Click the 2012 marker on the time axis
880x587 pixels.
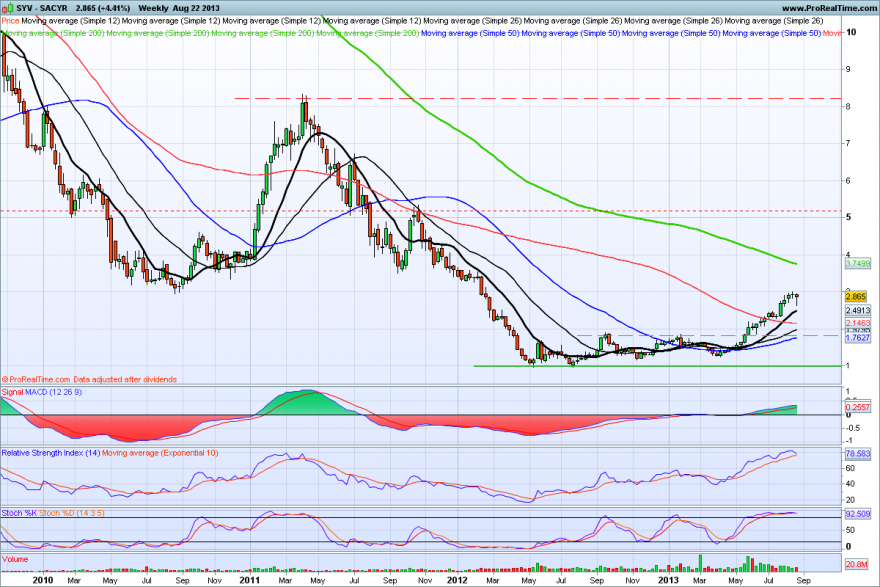point(458,580)
